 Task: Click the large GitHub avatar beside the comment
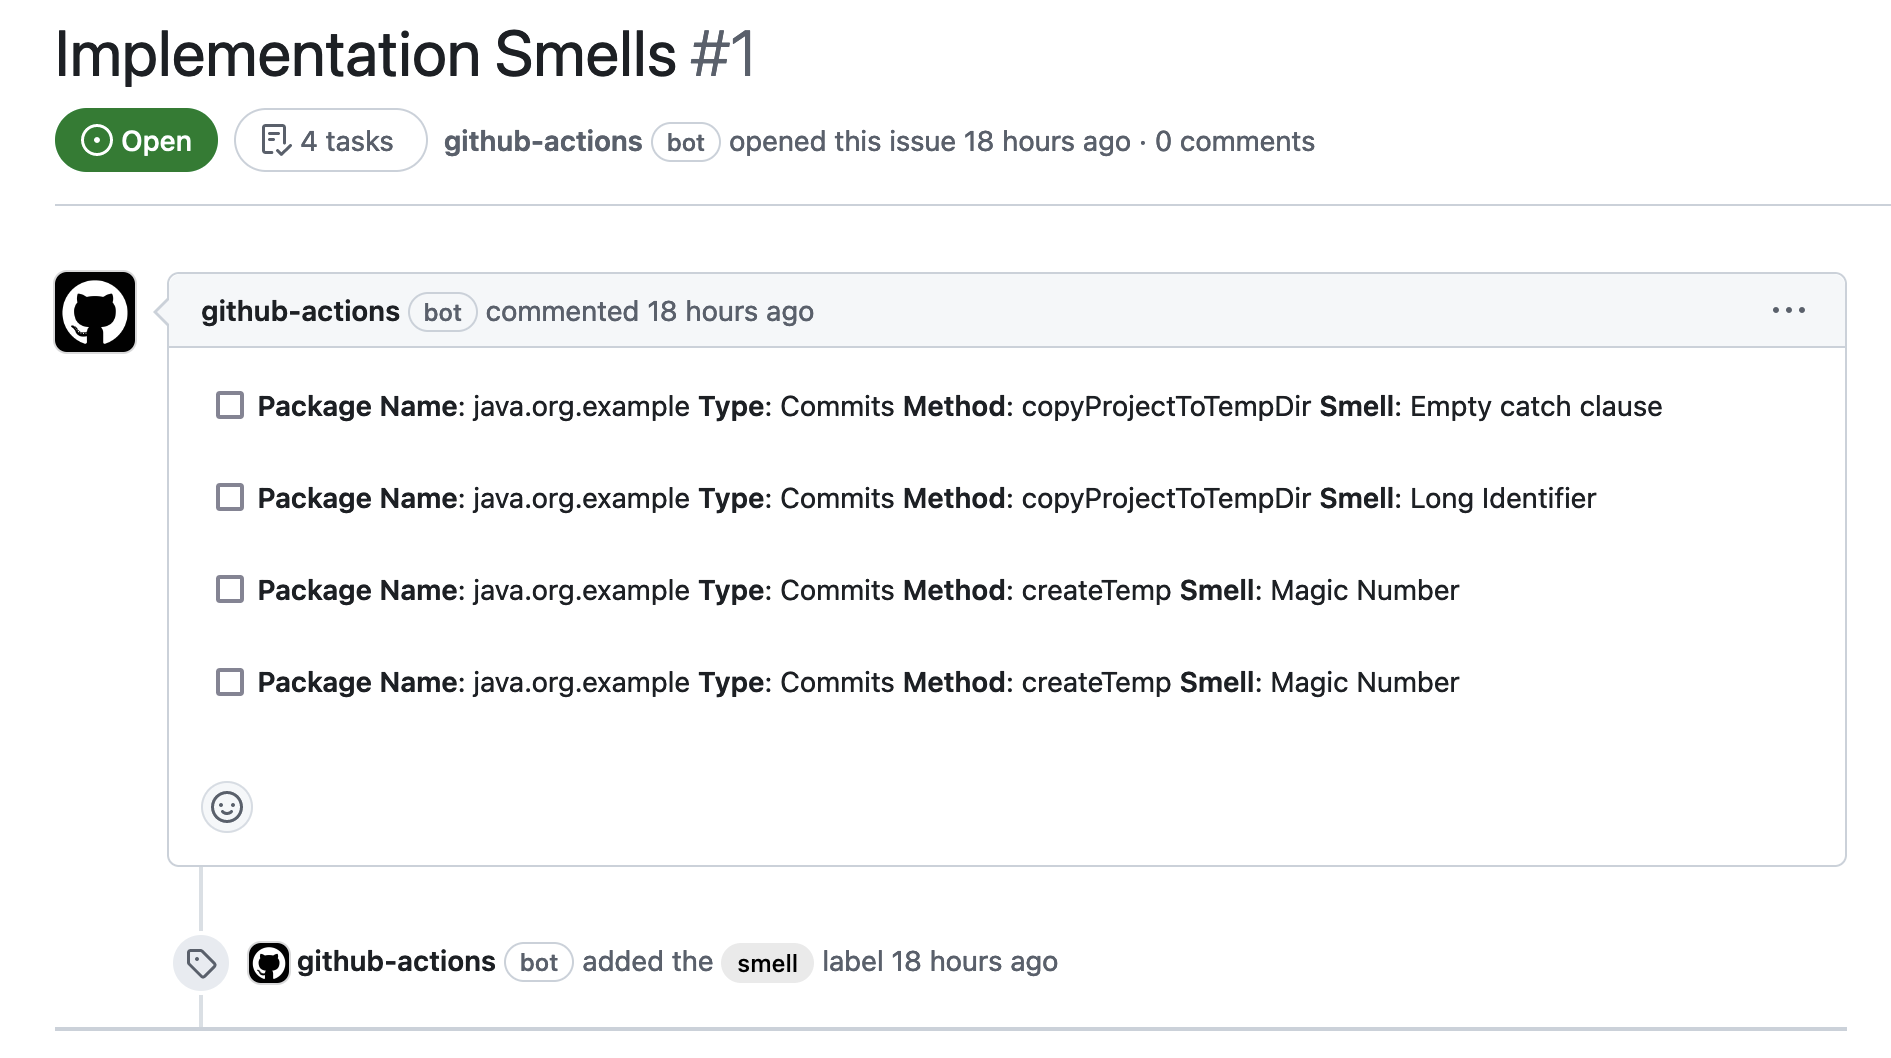pyautogui.click(x=95, y=312)
